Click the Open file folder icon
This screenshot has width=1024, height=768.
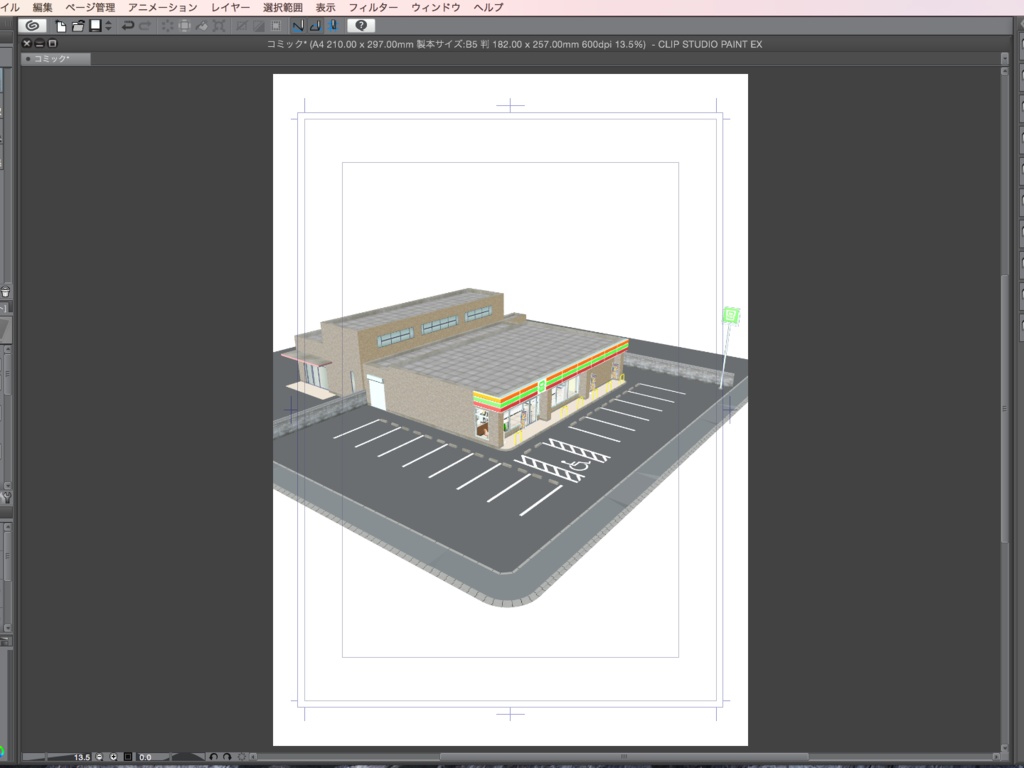pos(78,25)
